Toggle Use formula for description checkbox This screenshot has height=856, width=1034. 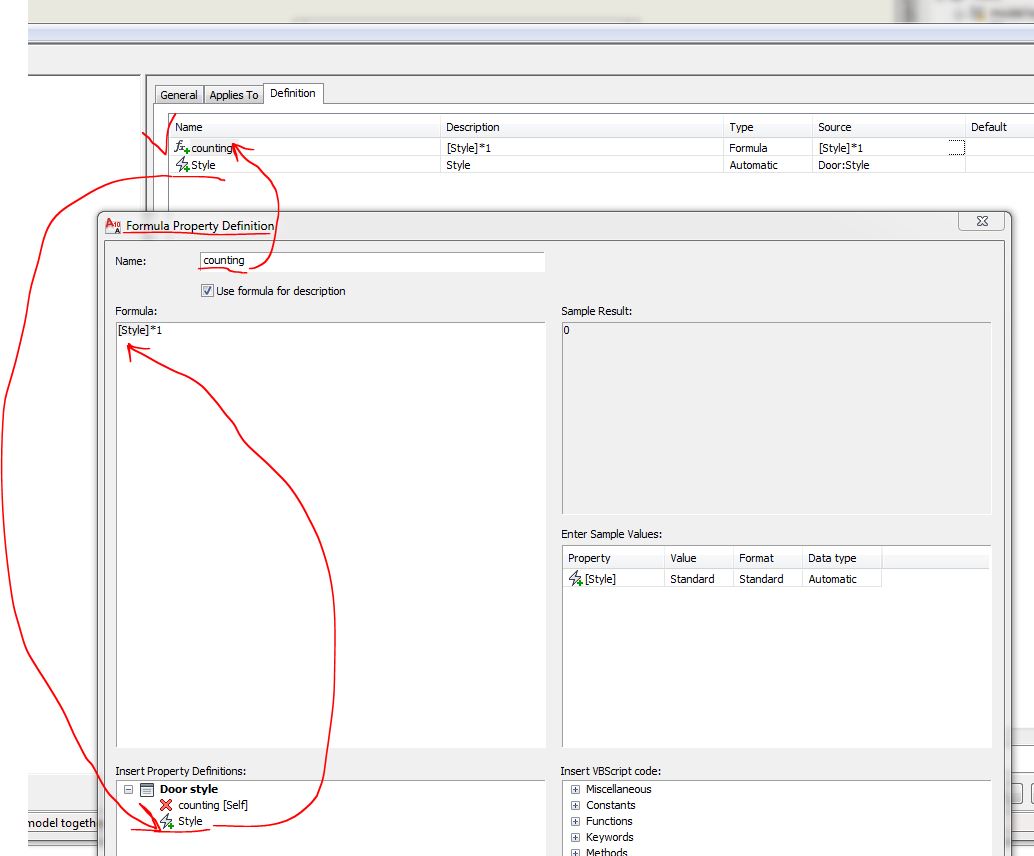207,290
